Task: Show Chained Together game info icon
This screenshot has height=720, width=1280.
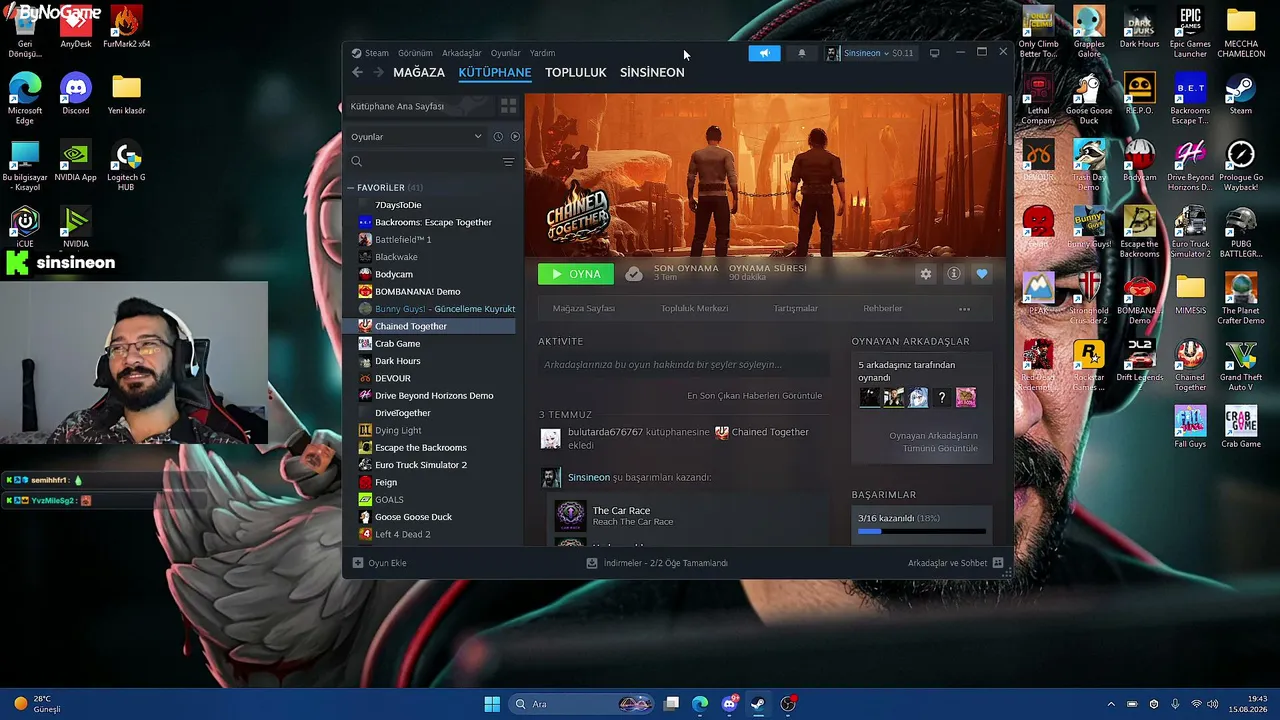Action: tap(954, 274)
